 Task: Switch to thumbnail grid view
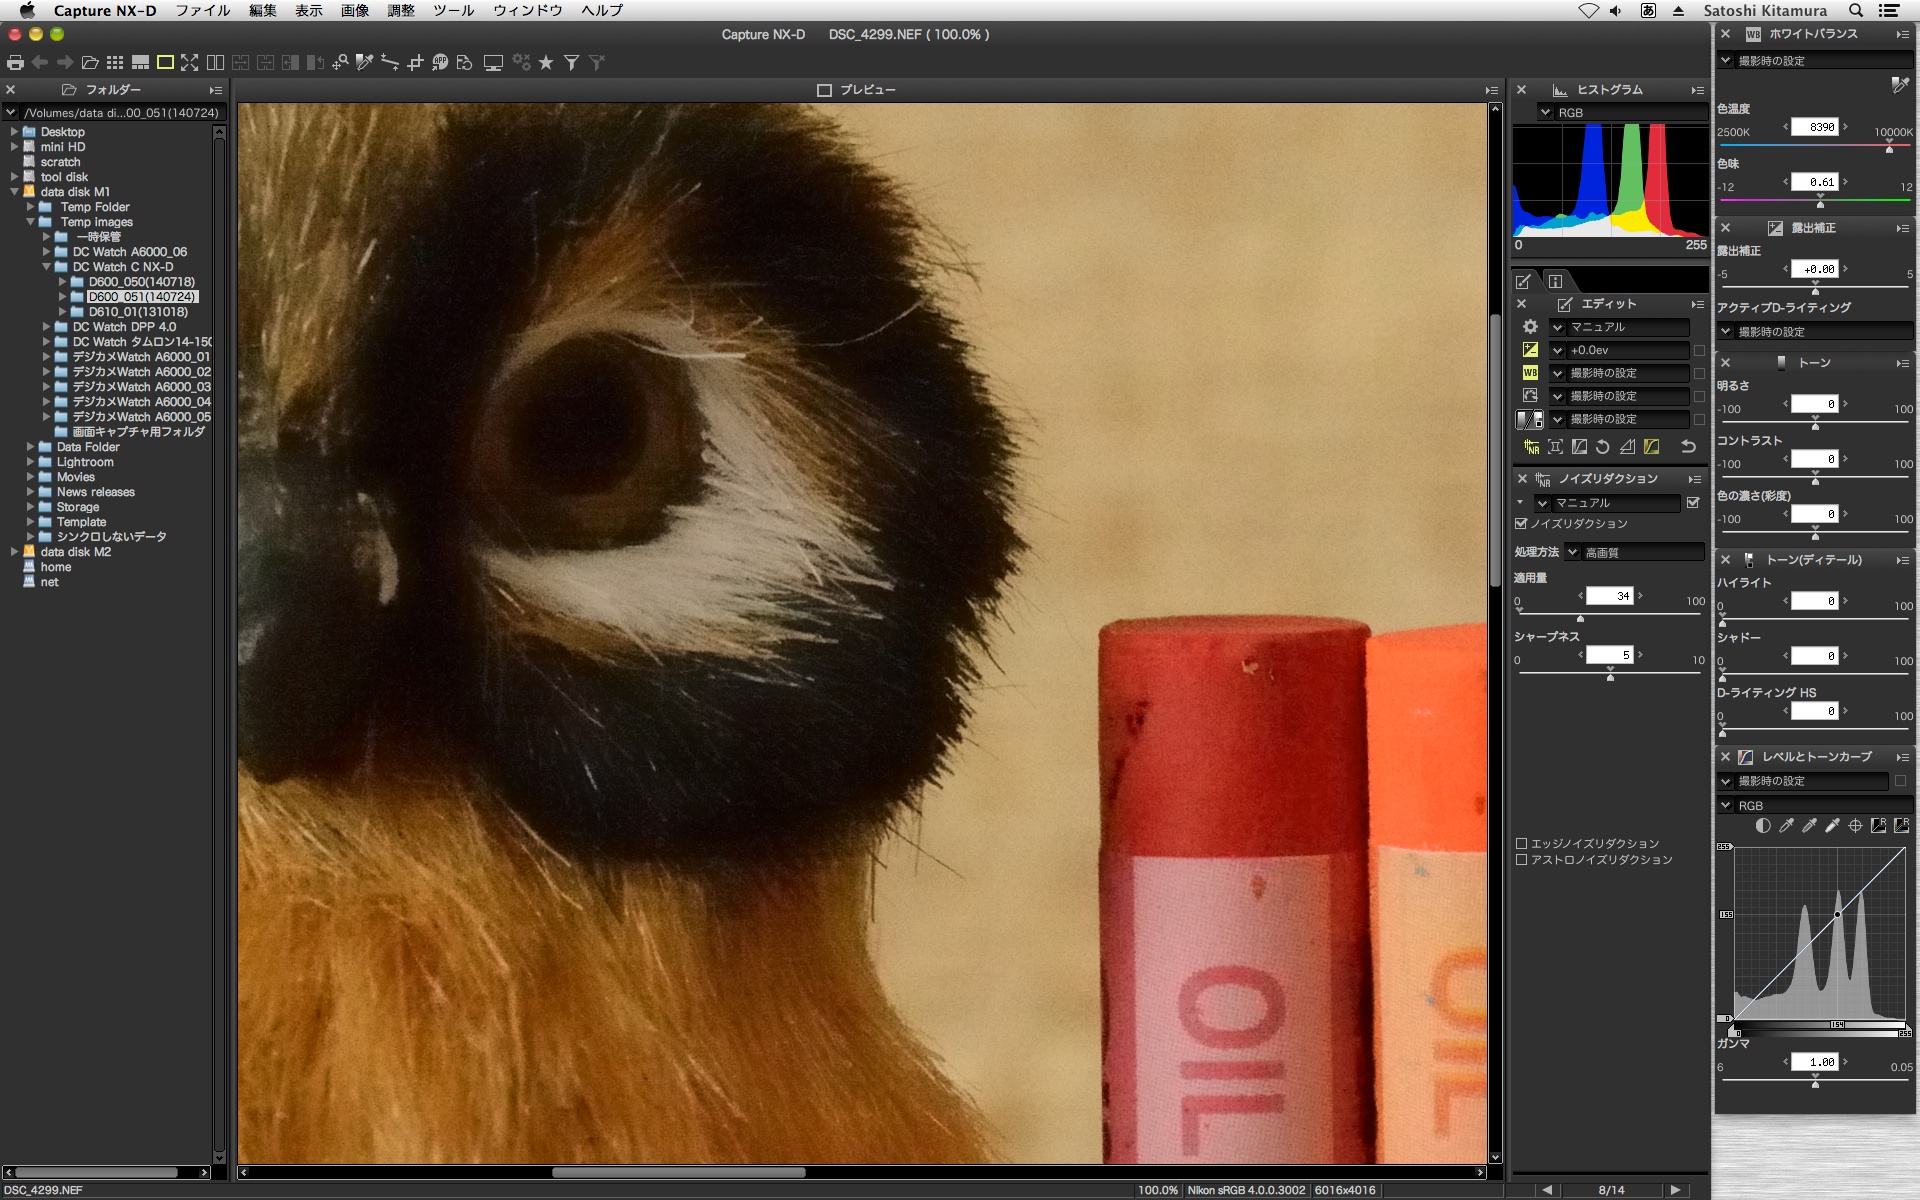pyautogui.click(x=115, y=63)
